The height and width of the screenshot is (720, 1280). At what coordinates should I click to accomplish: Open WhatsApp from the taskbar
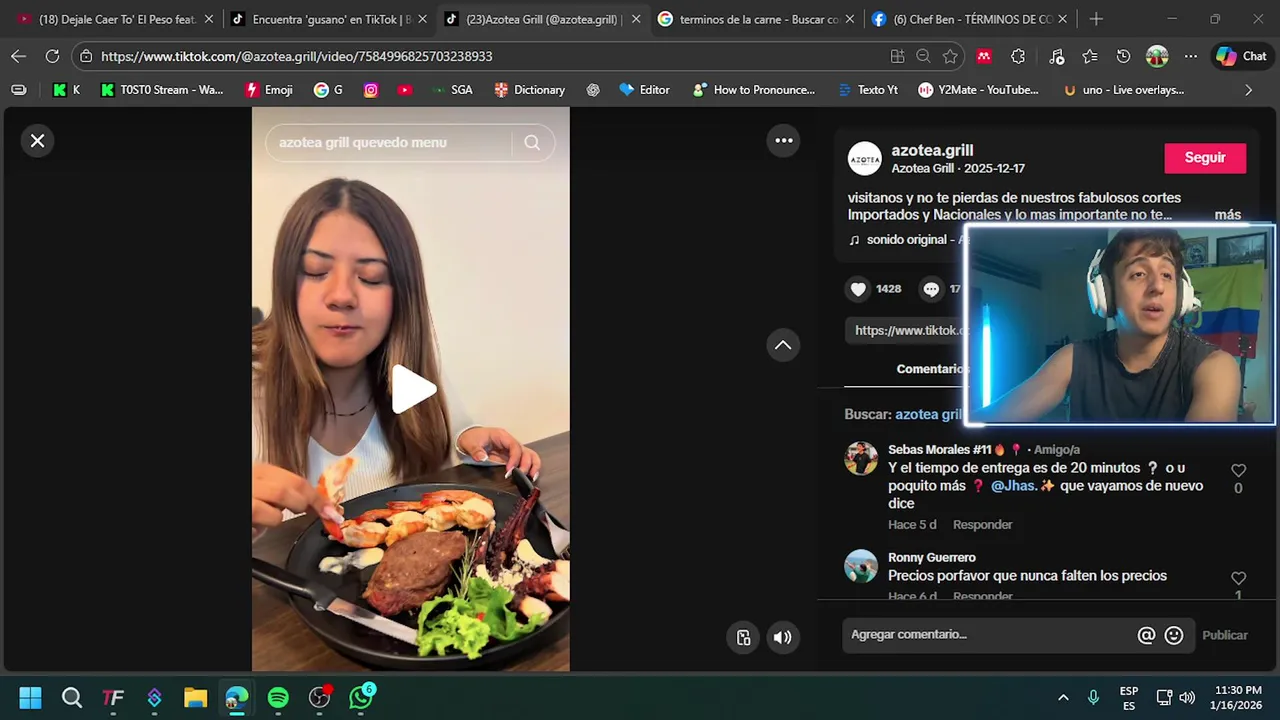361,697
